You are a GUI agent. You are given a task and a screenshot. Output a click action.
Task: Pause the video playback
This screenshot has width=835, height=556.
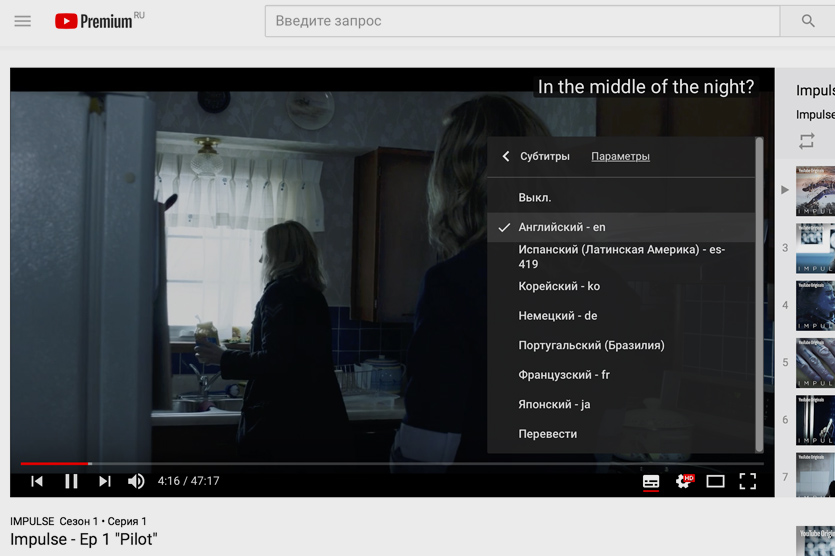point(71,481)
